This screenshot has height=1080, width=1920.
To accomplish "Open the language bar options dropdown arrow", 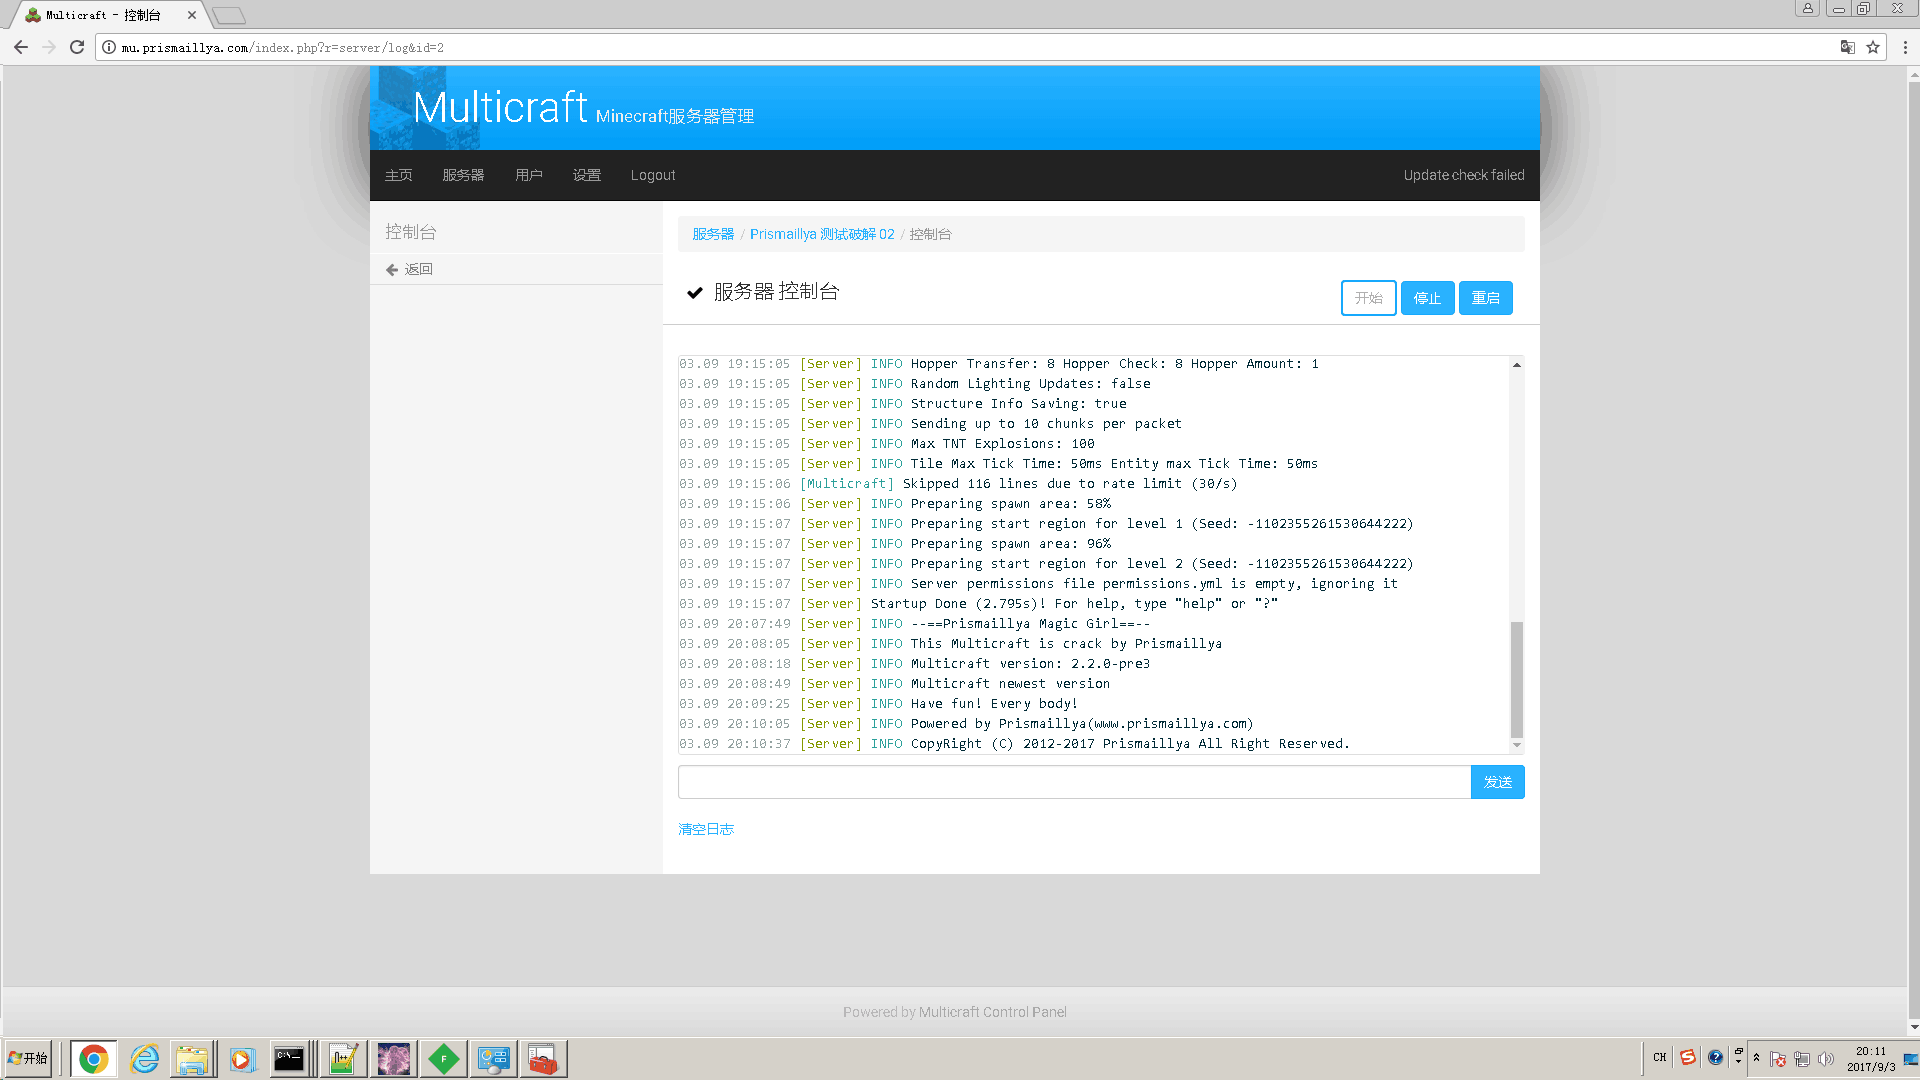I will [x=1738, y=1062].
